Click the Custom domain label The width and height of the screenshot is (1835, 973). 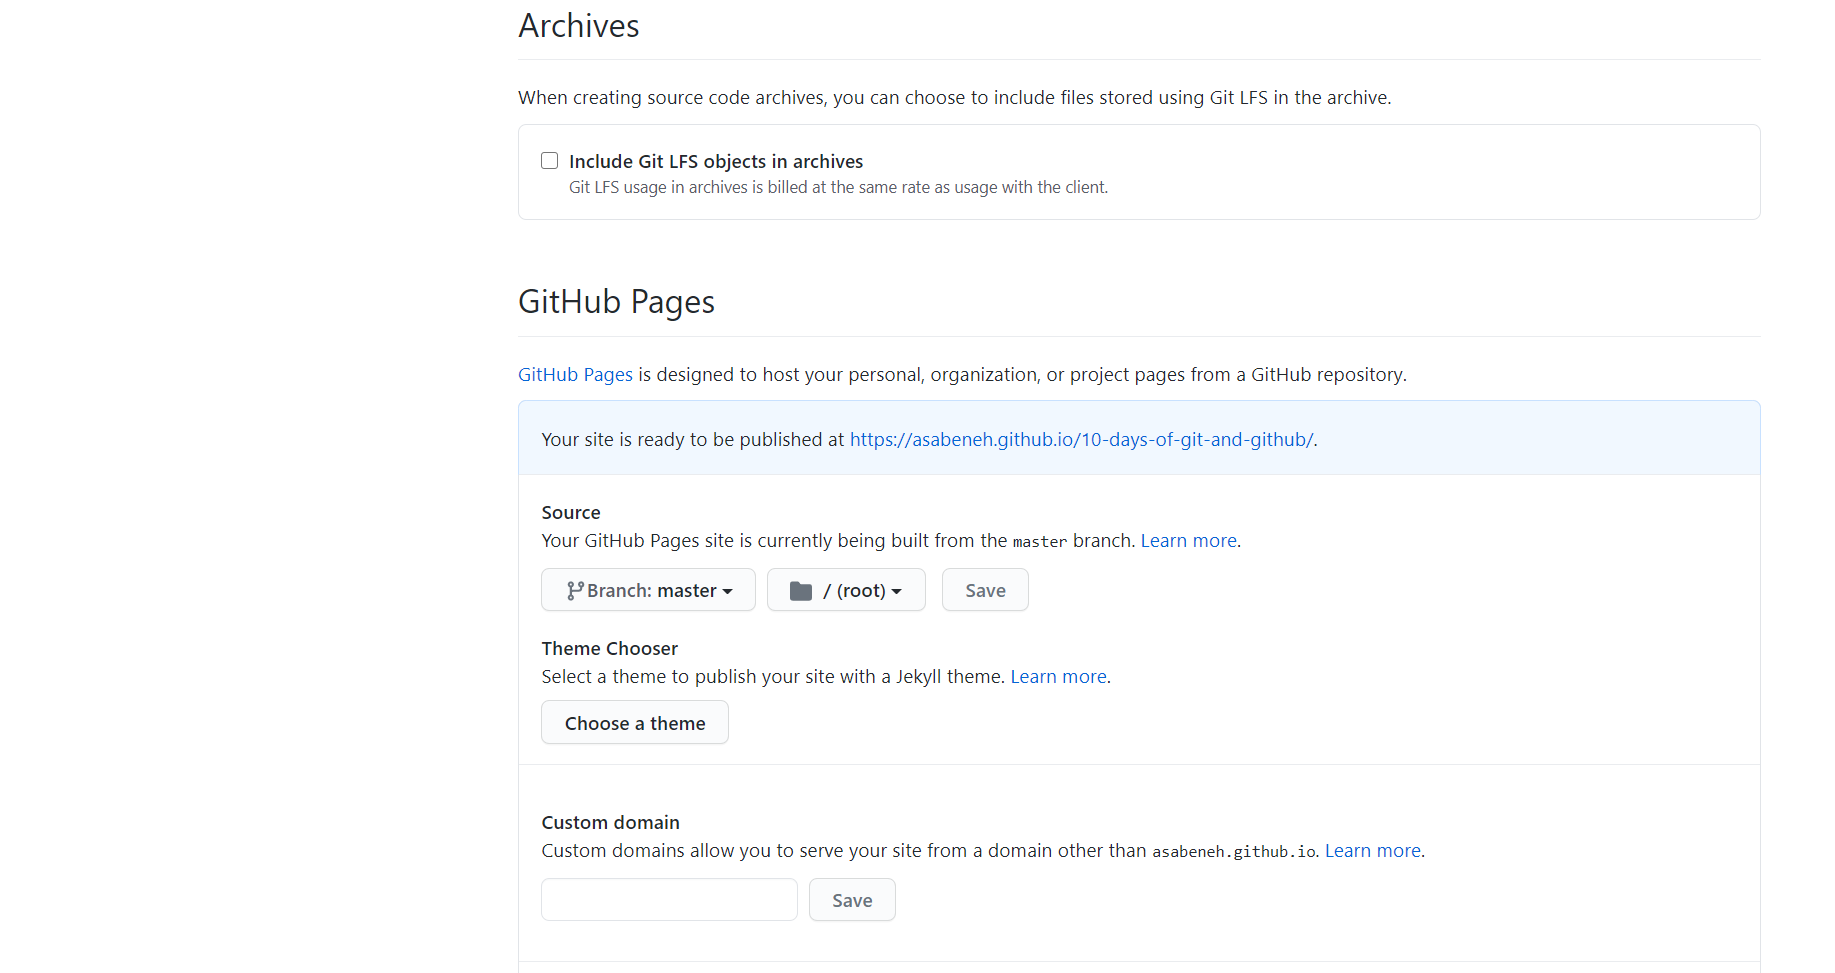611,822
